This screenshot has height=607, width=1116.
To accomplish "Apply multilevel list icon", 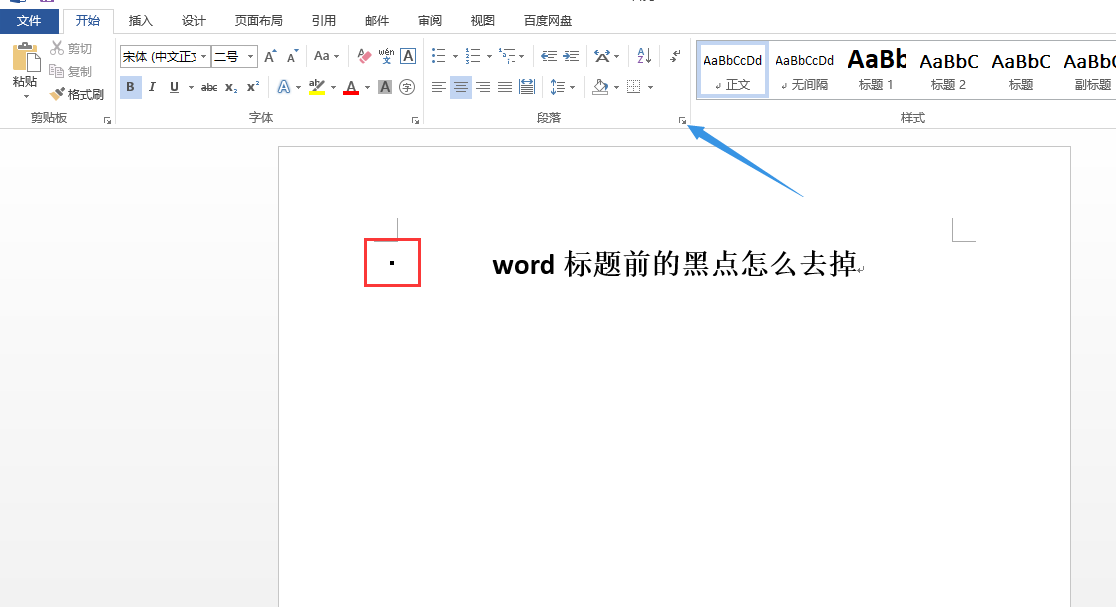I will pos(507,56).
